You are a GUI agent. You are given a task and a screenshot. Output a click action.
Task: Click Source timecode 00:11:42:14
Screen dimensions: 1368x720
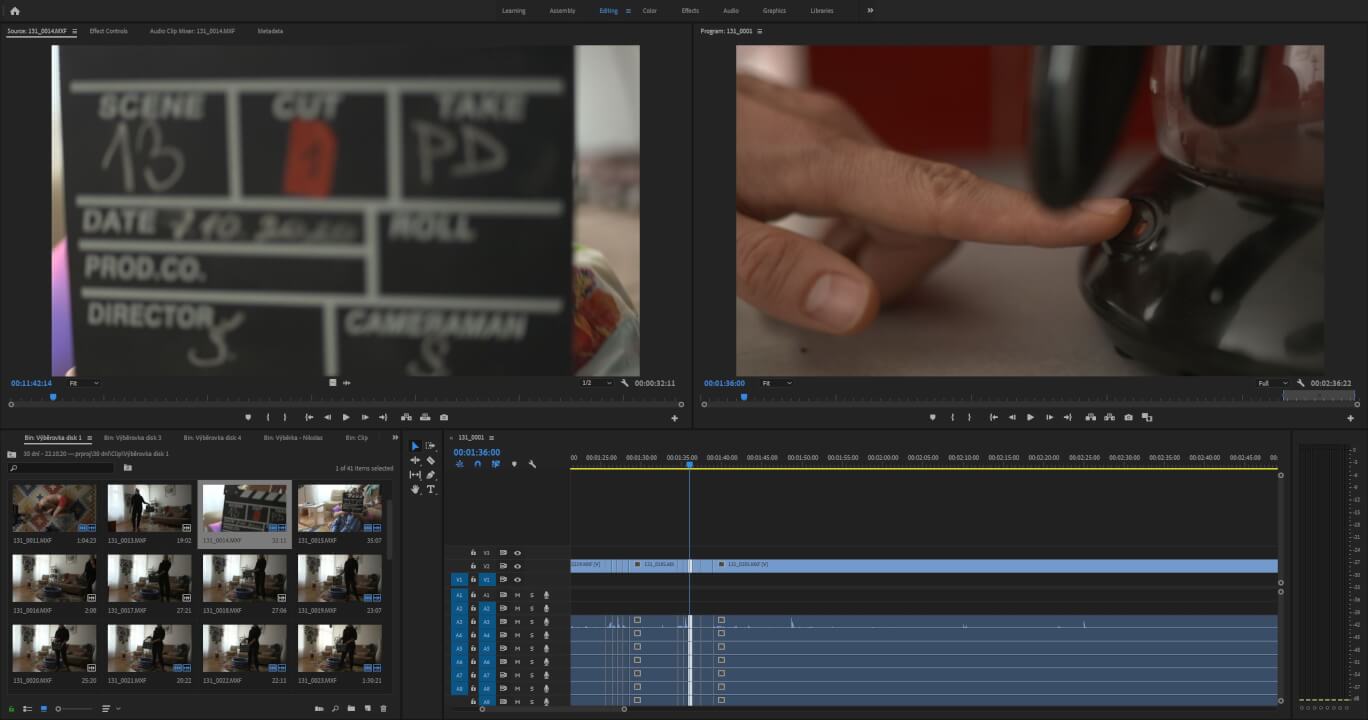point(31,383)
